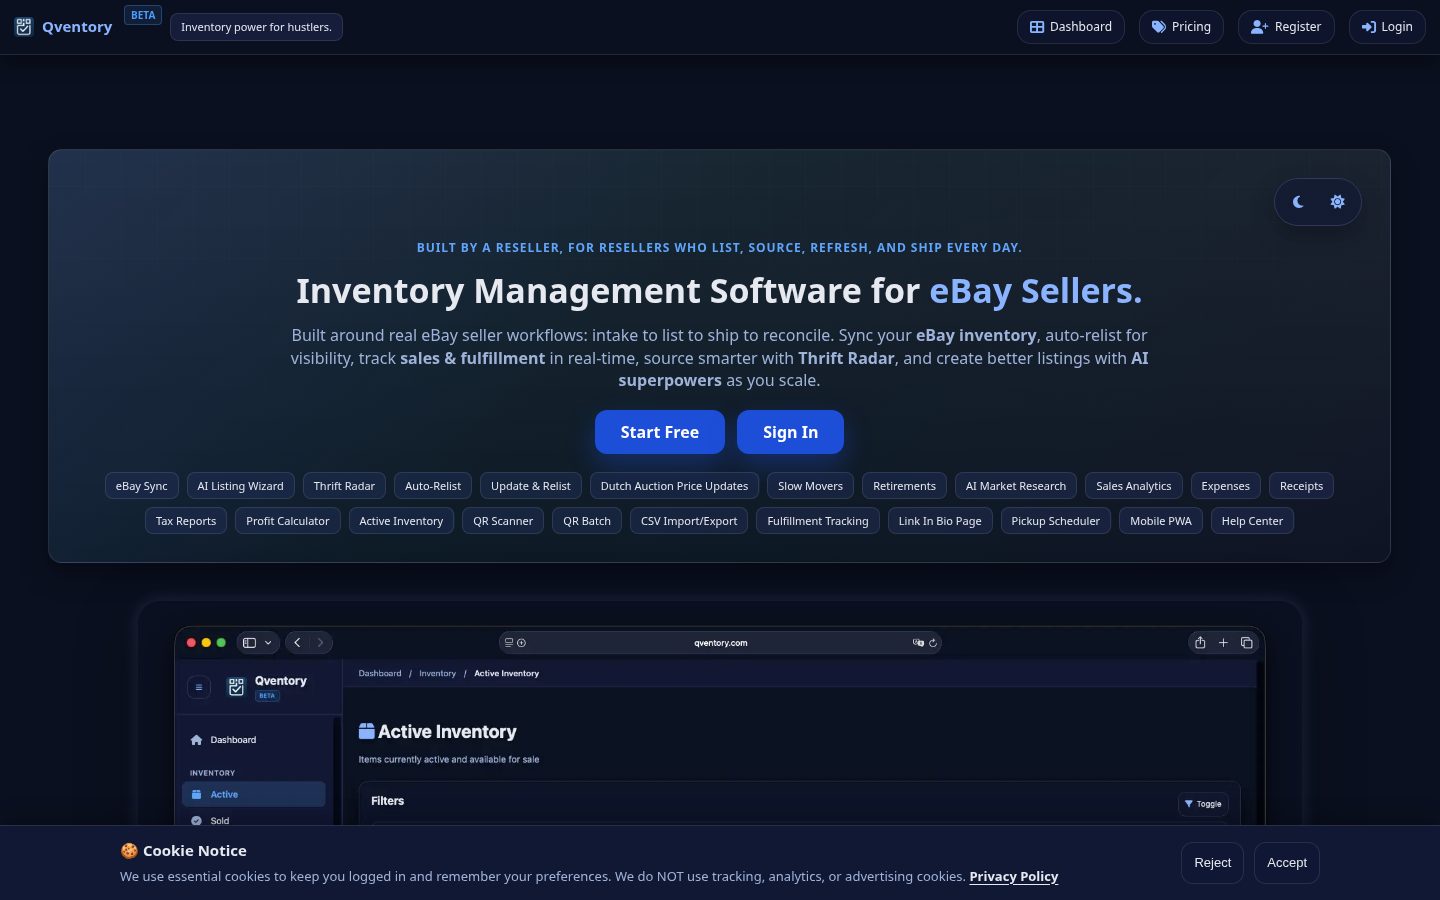The height and width of the screenshot is (900, 1440).
Task: Switch to dark mode with moon icon
Action: [x=1298, y=202]
